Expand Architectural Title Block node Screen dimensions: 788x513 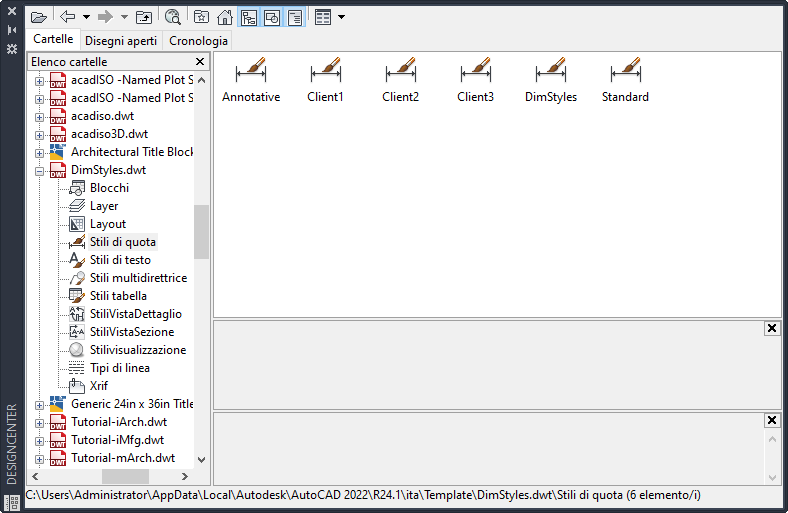coord(39,153)
